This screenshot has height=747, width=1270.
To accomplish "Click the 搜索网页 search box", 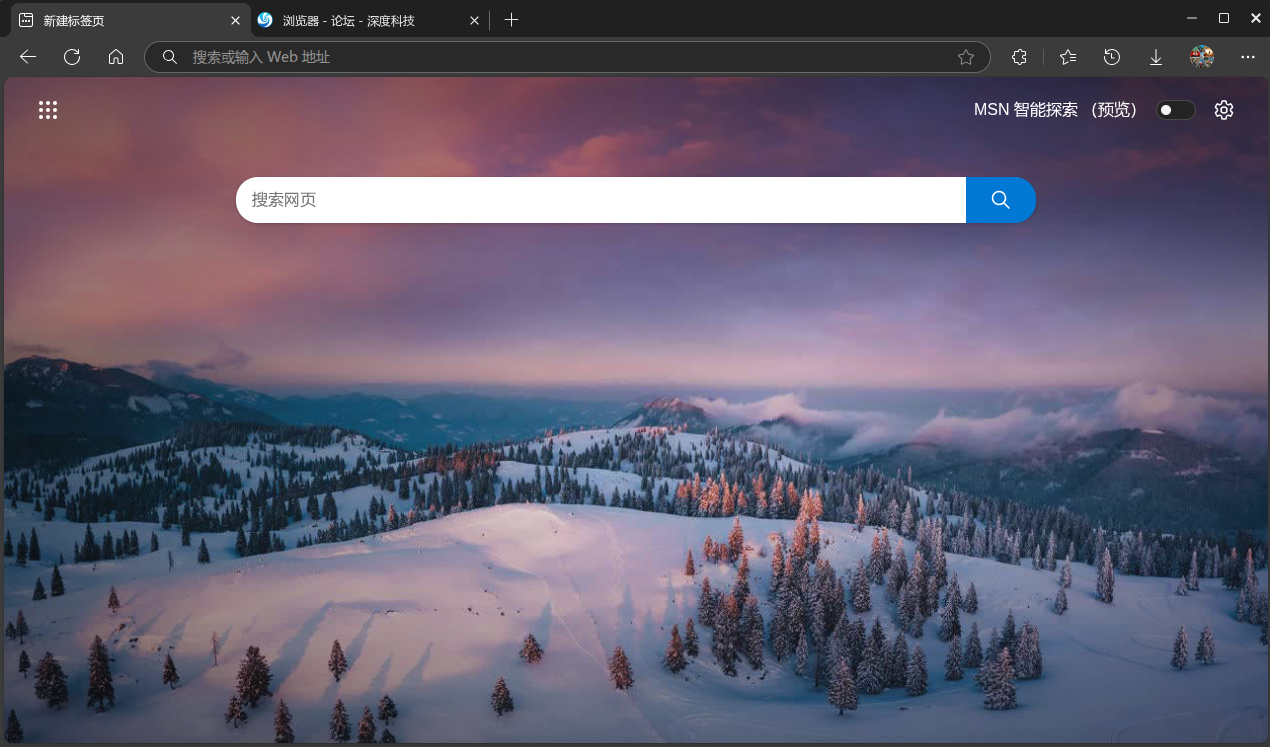I will (601, 200).
